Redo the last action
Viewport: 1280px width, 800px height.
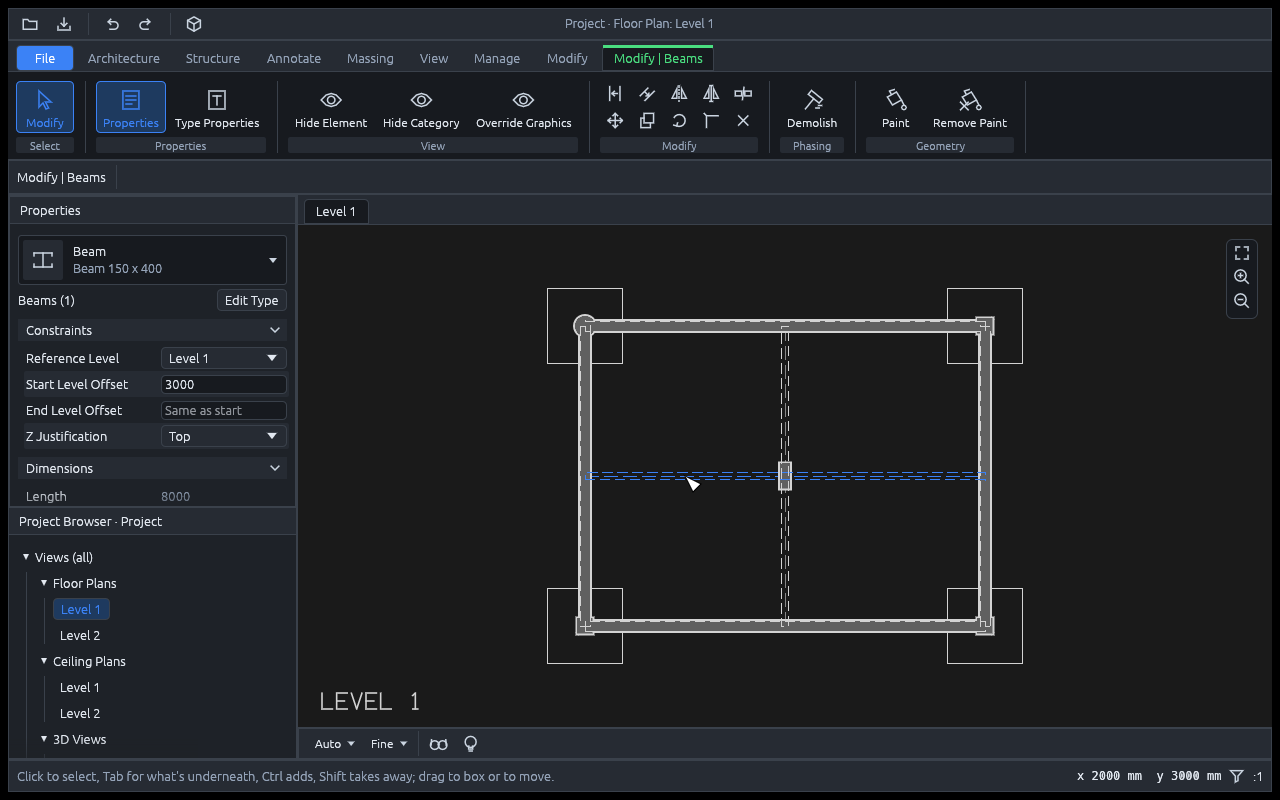click(145, 24)
